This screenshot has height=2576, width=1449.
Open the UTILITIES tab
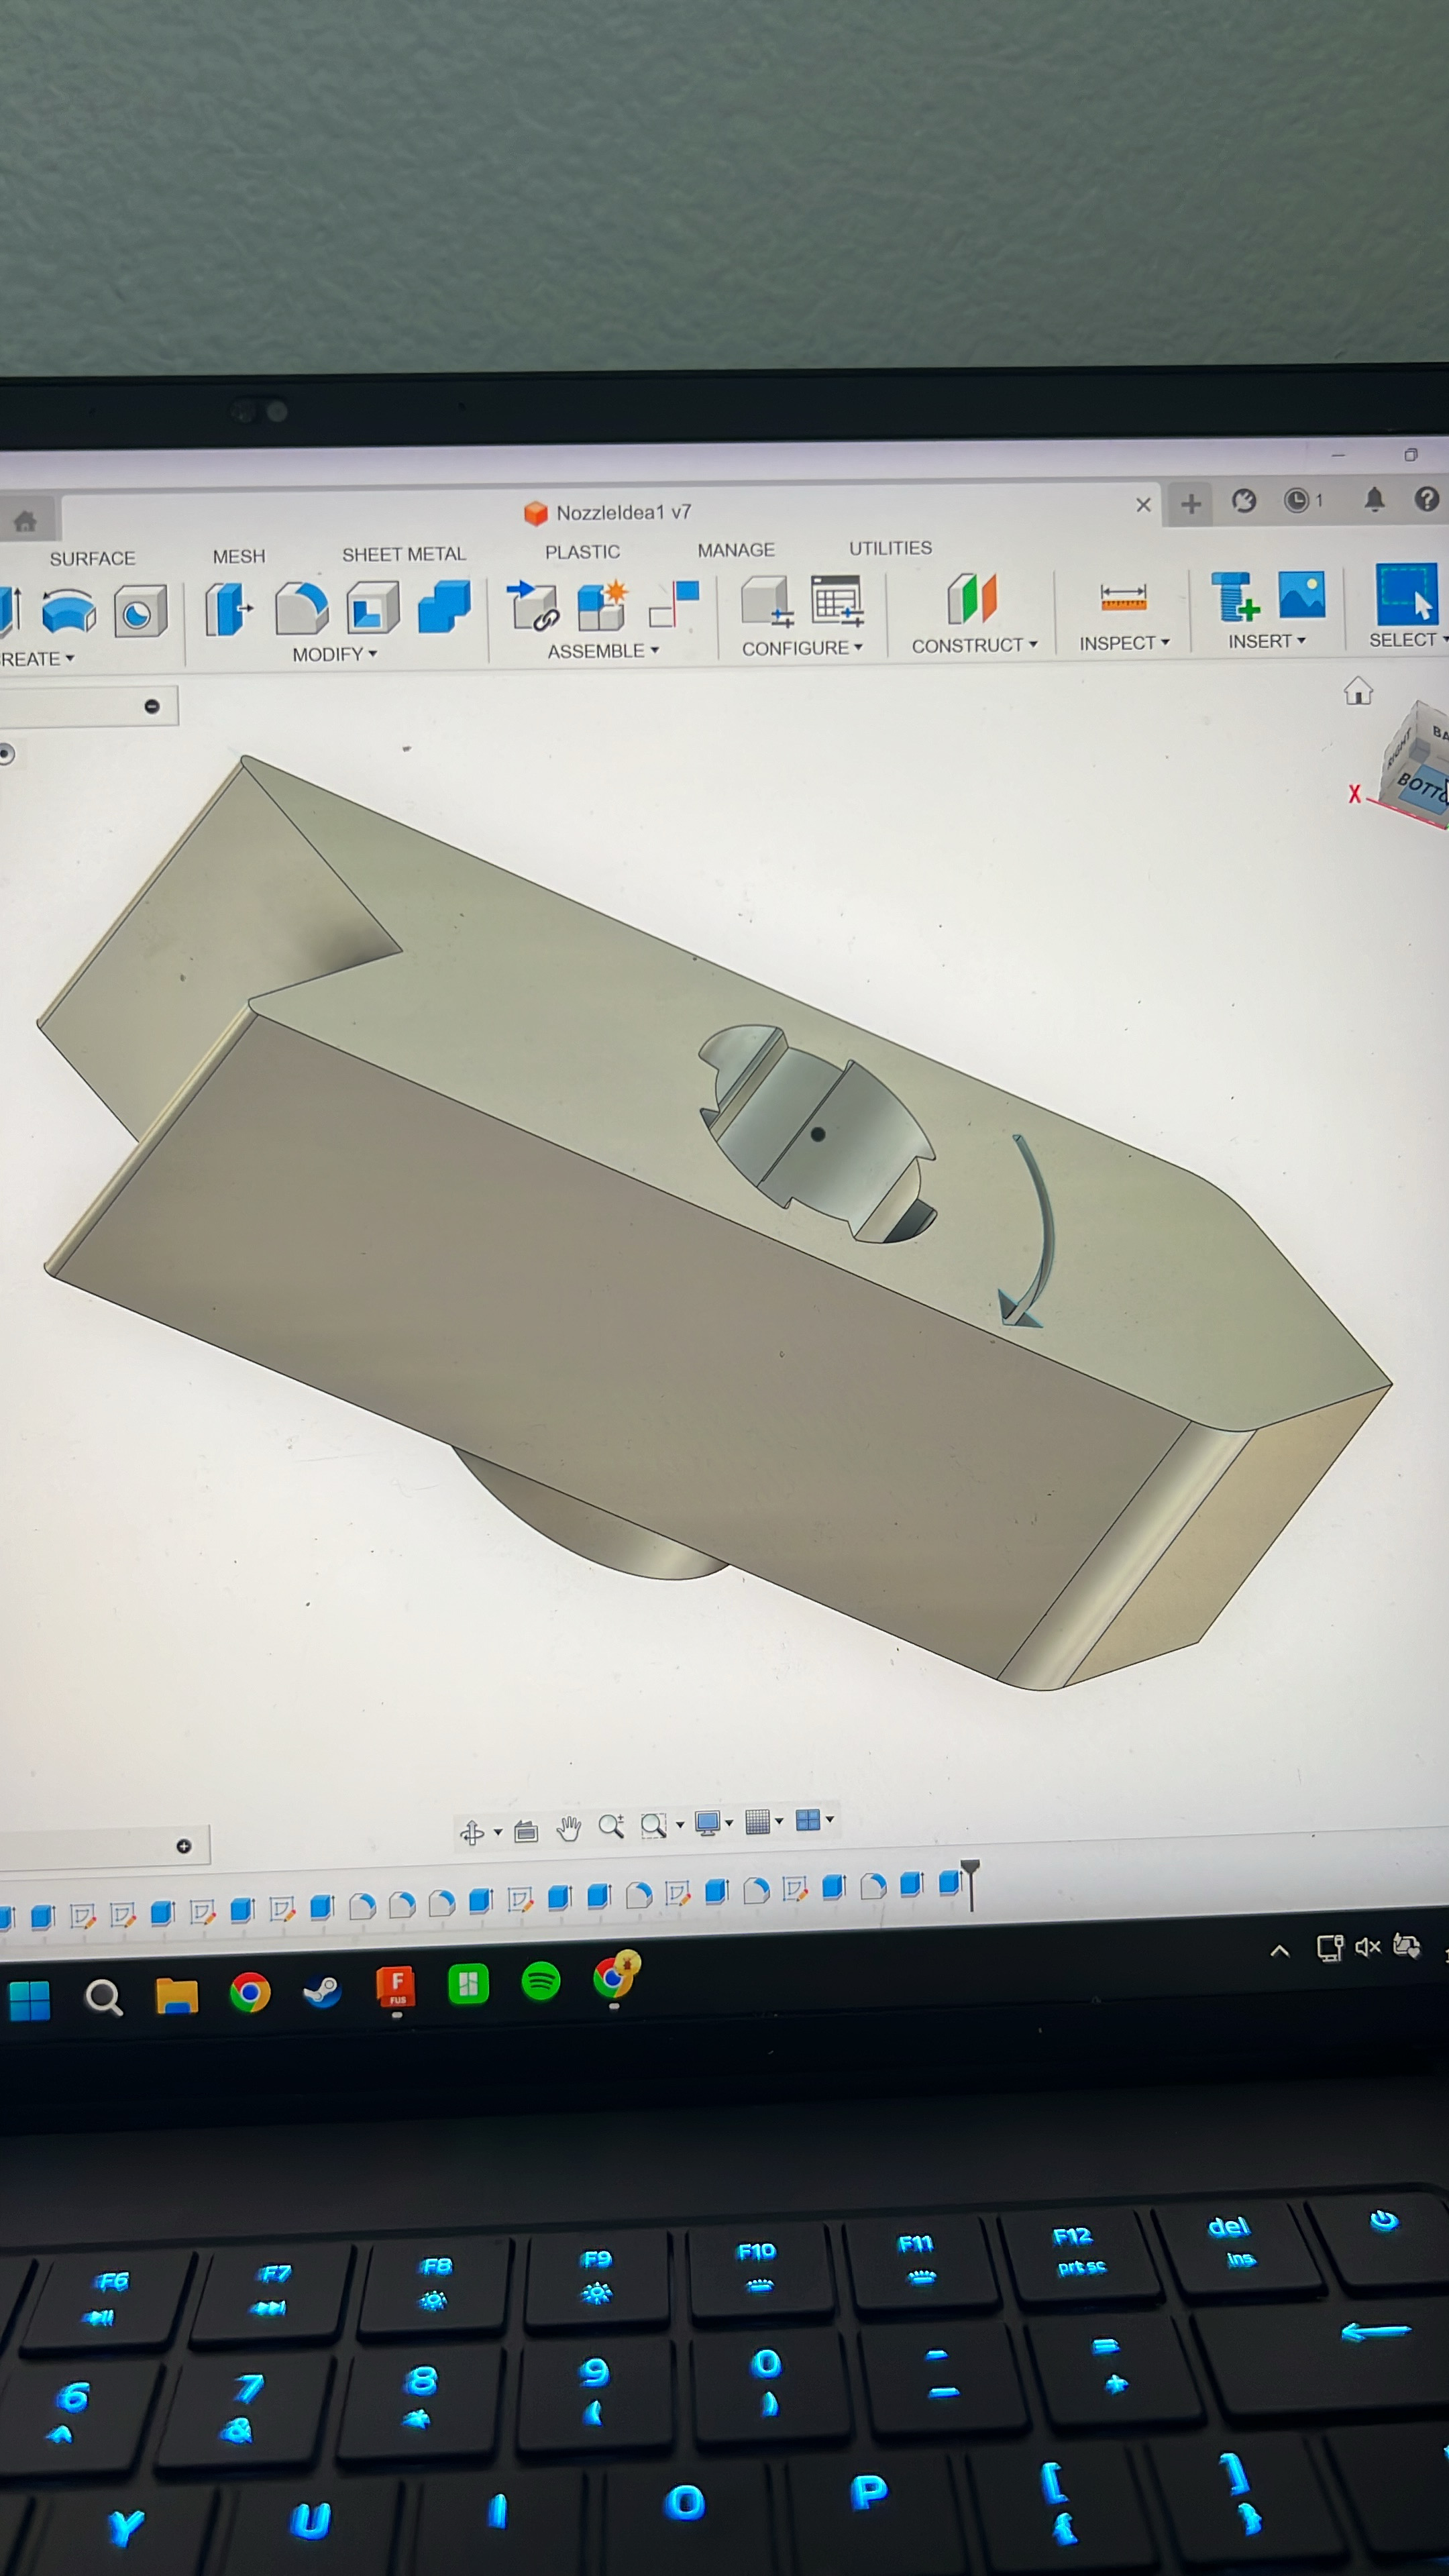(x=890, y=548)
